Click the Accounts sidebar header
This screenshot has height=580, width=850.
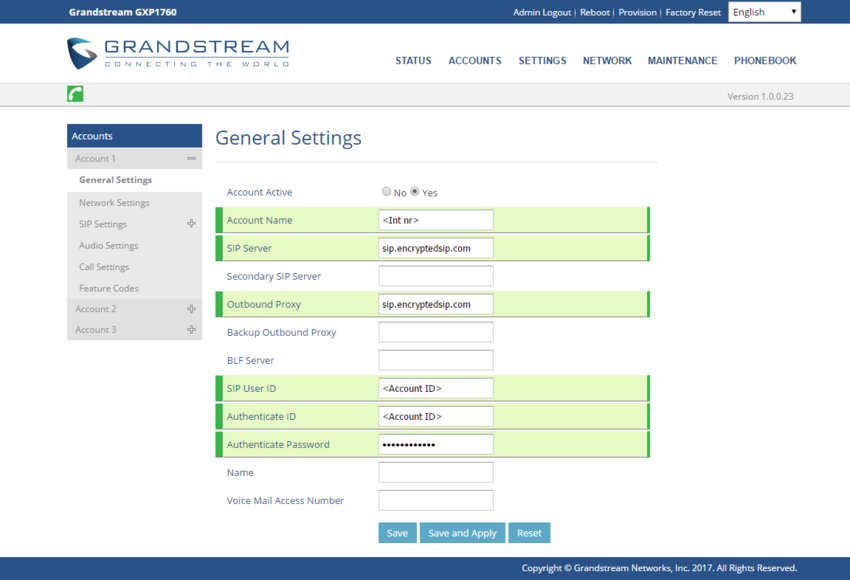tap(134, 136)
